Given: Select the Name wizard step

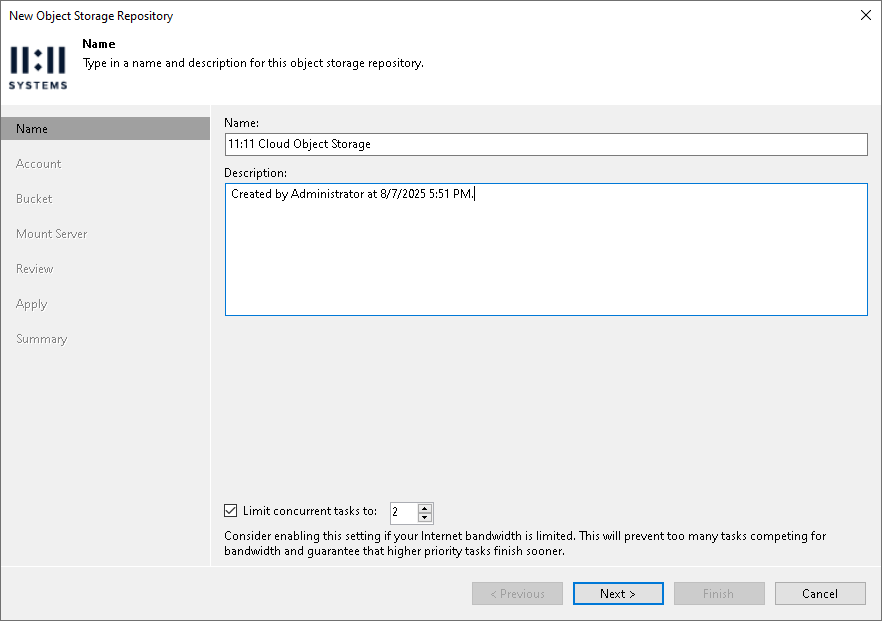Looking at the screenshot, I should (x=105, y=129).
